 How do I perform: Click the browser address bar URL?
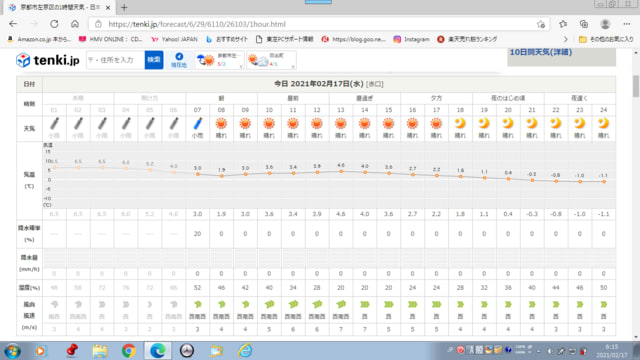click(197, 24)
